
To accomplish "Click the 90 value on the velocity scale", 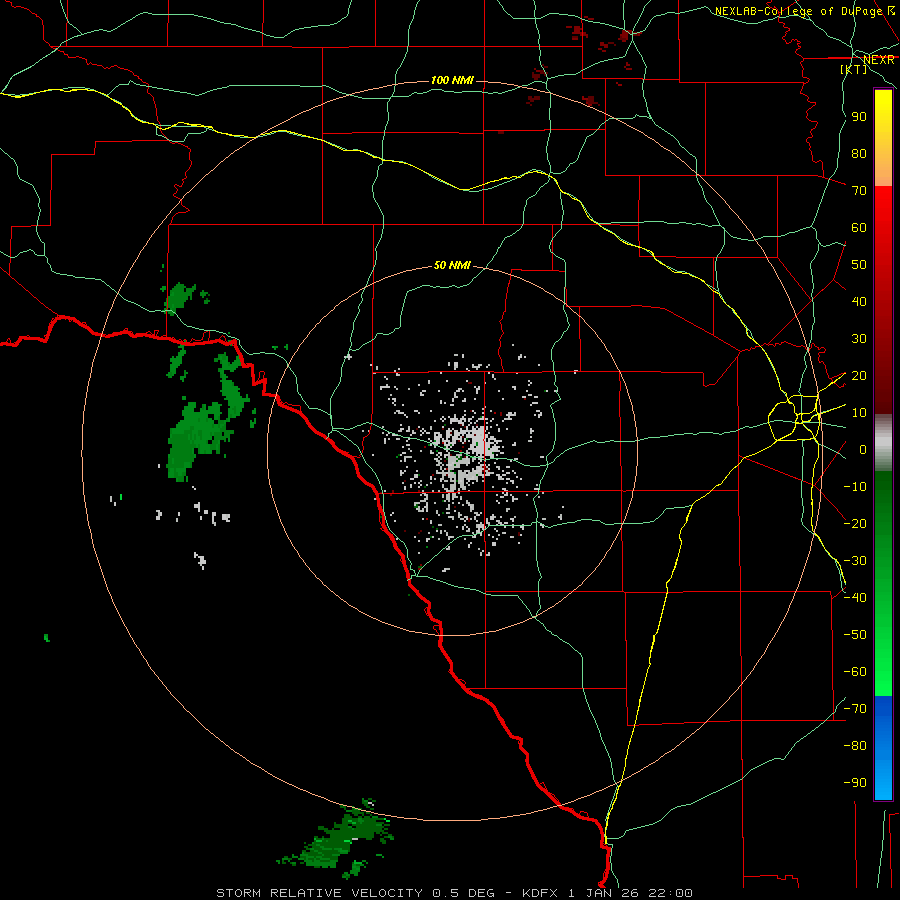I will click(859, 117).
